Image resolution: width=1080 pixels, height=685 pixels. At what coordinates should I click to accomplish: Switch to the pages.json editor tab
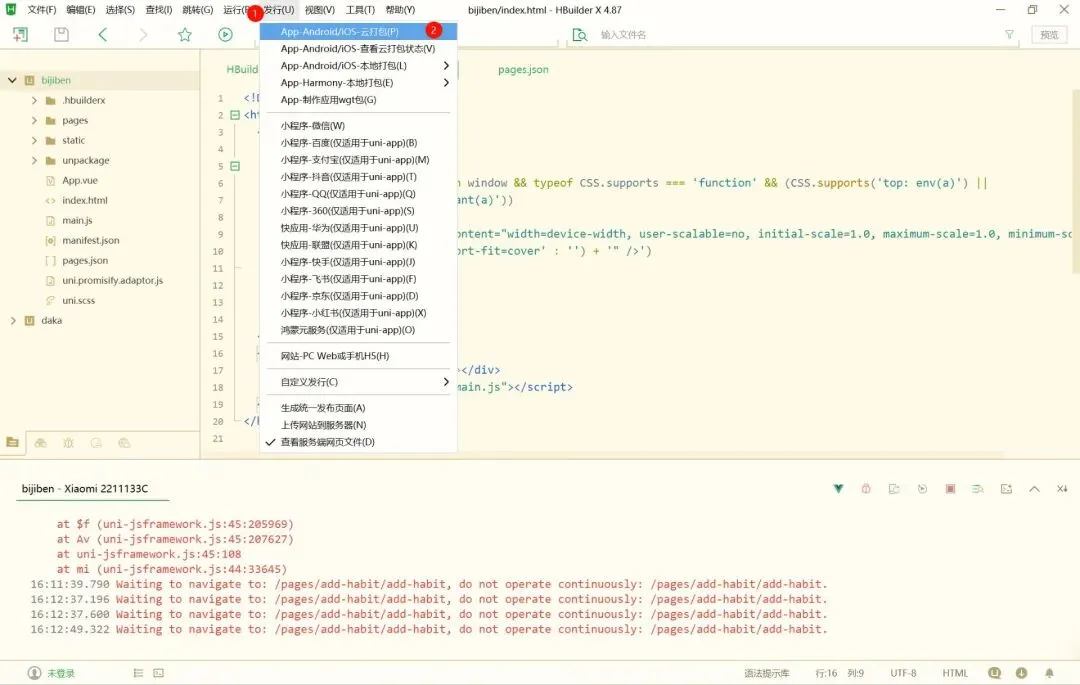pos(523,70)
